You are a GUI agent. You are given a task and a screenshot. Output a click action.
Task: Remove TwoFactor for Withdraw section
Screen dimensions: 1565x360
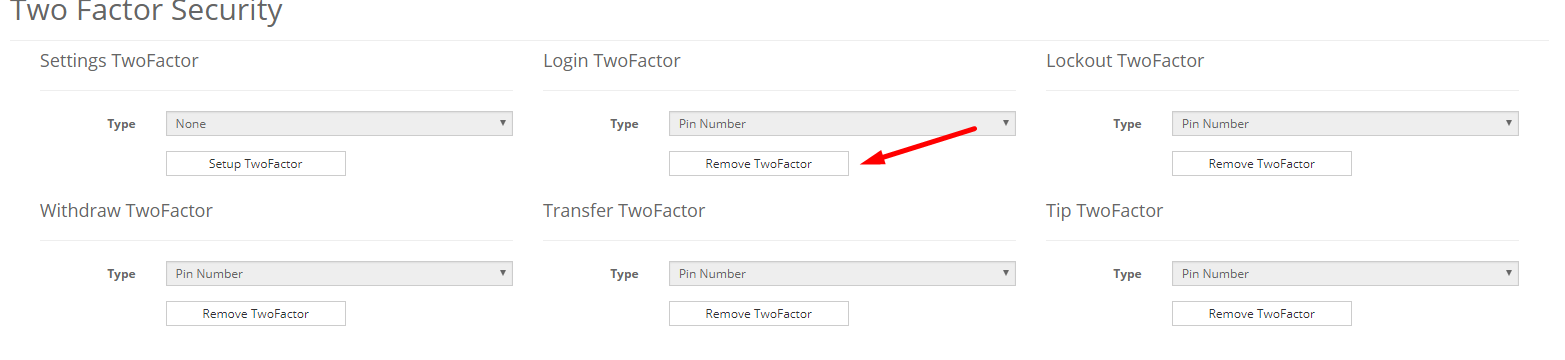256,314
